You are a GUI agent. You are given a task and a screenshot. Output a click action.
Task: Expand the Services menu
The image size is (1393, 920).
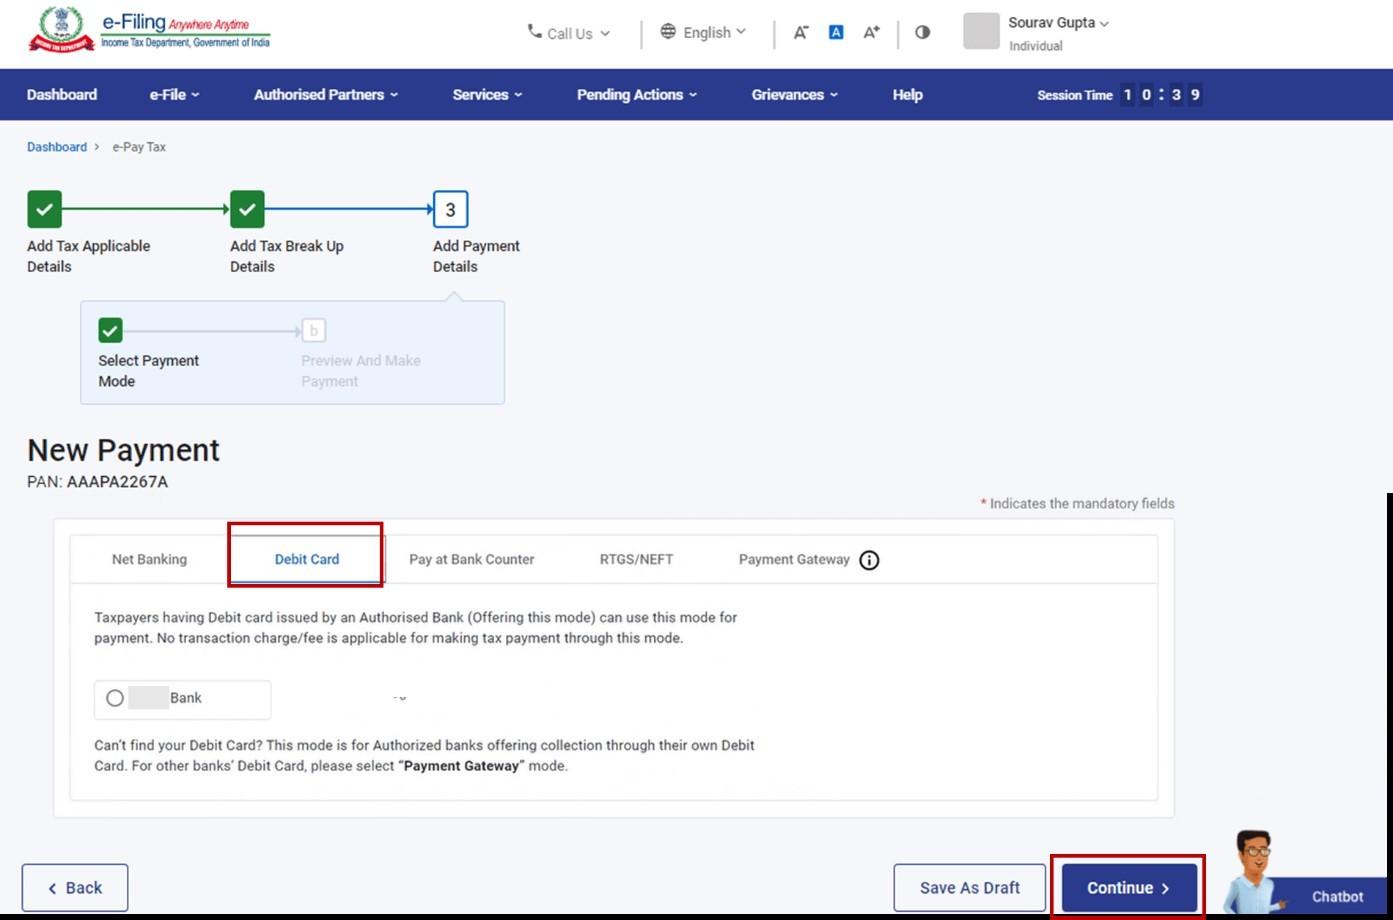(x=486, y=94)
